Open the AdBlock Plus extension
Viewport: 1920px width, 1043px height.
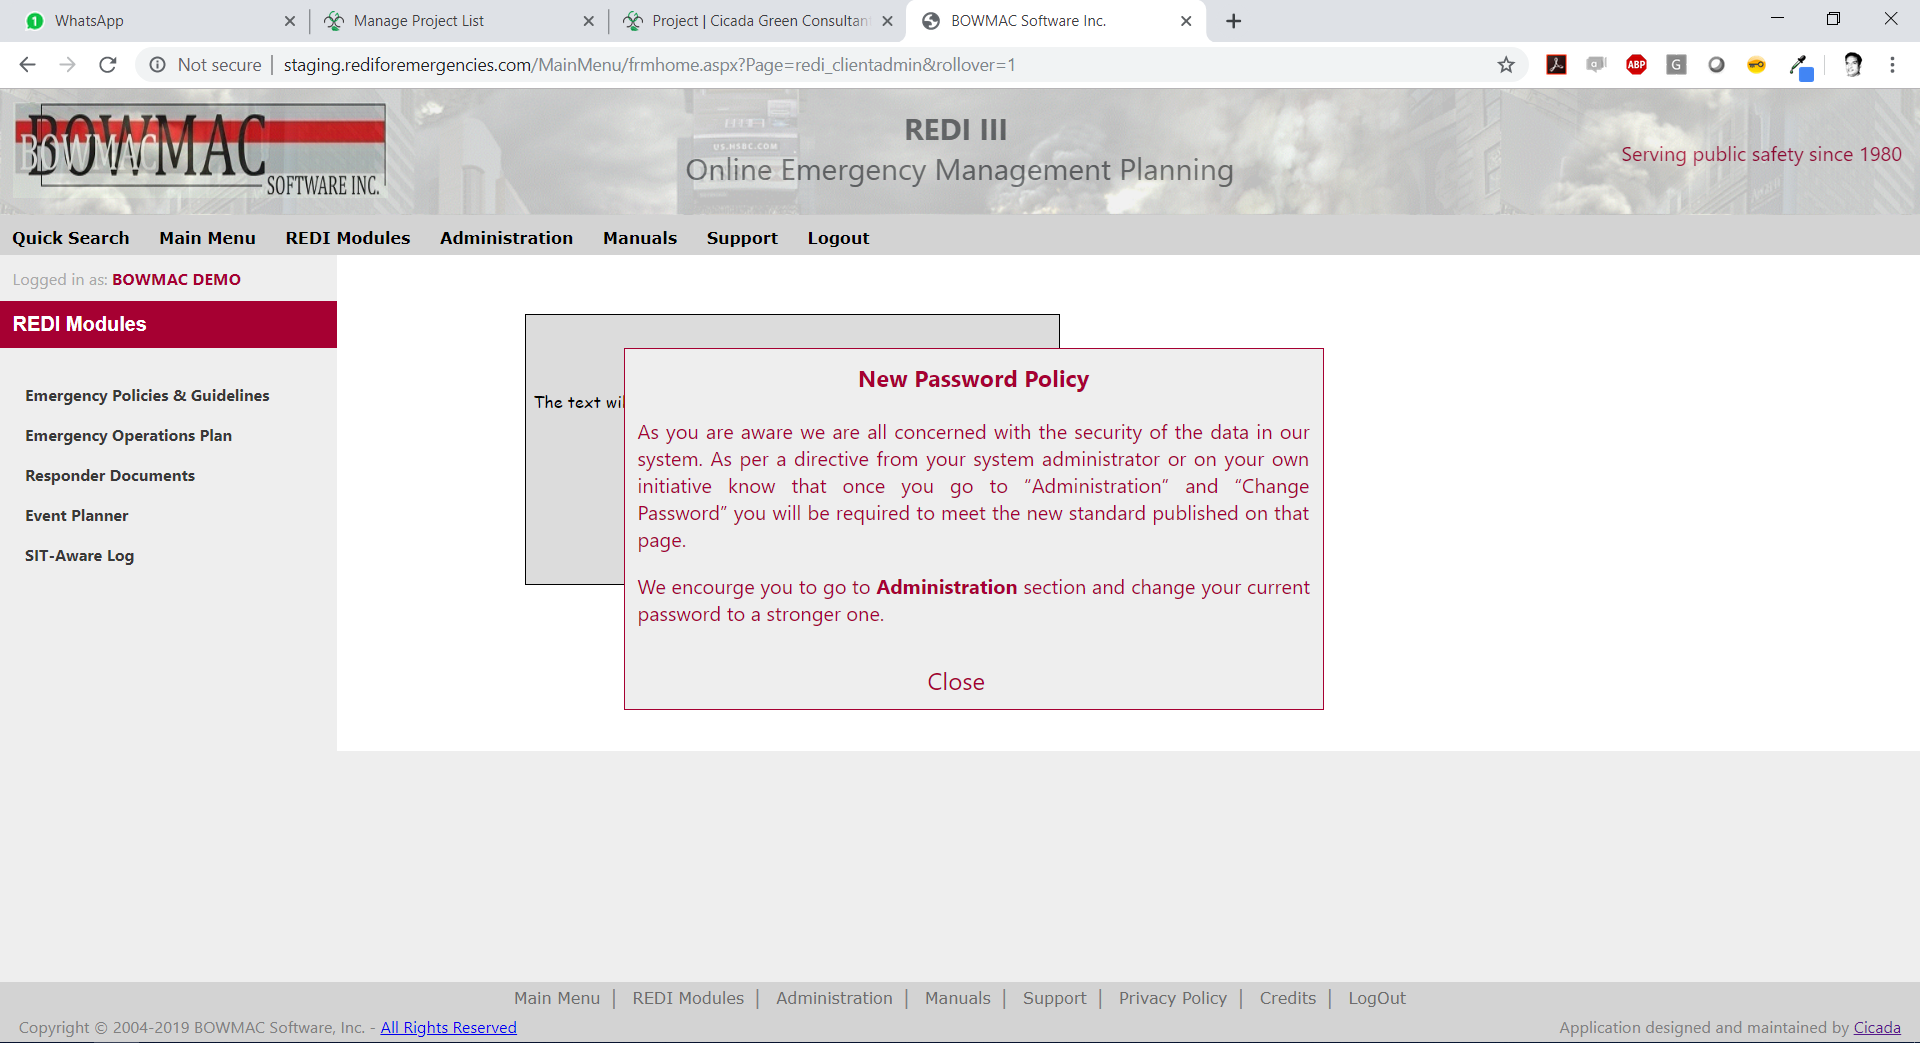click(1637, 65)
